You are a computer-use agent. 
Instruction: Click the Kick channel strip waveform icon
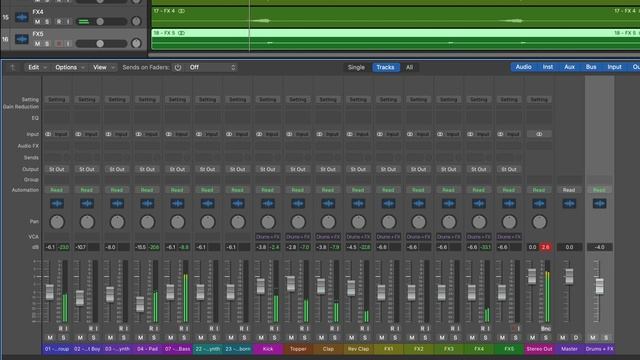click(x=268, y=203)
